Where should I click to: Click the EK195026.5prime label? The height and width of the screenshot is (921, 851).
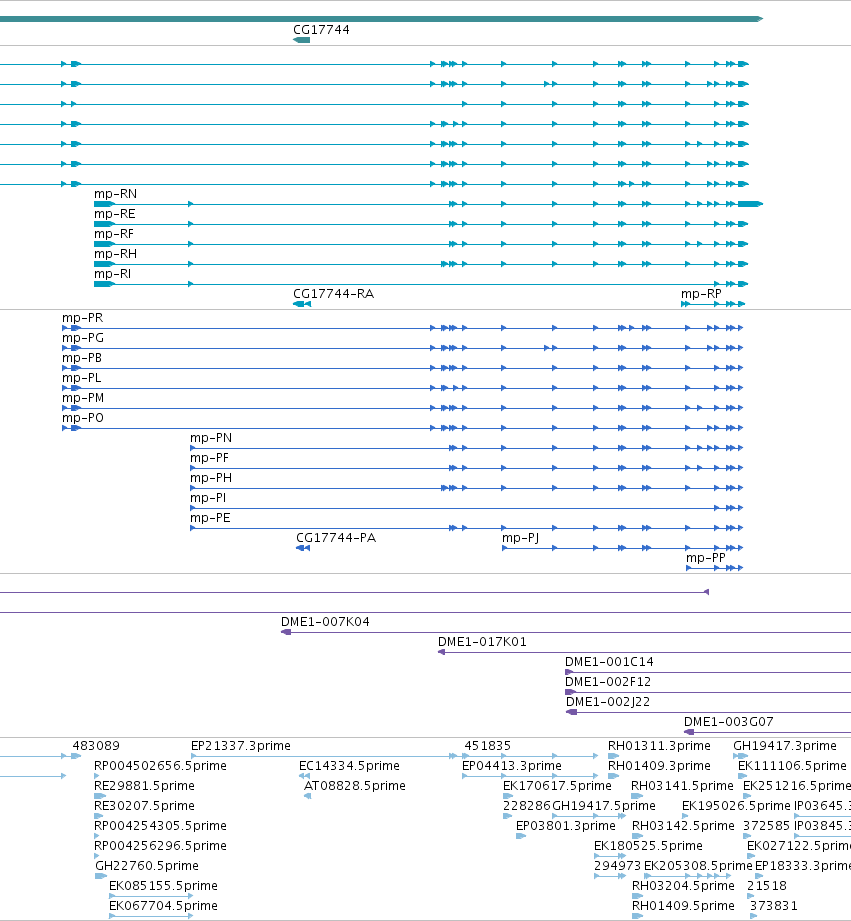(736, 805)
